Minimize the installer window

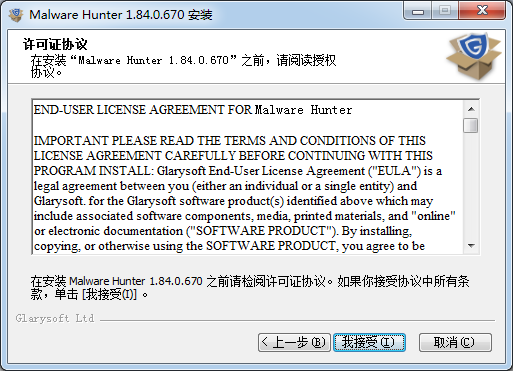(x=418, y=11)
